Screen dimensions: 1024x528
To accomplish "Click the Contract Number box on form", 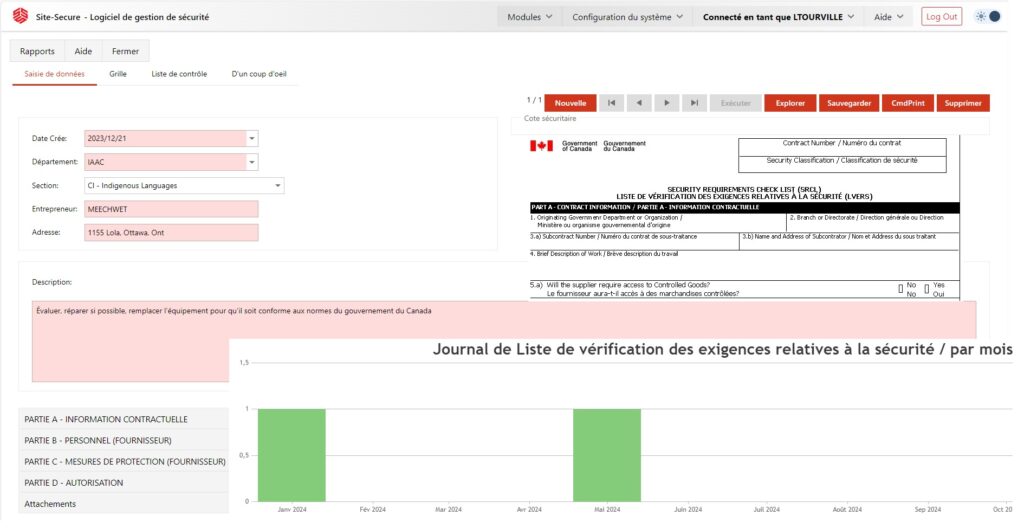I will pyautogui.click(x=842, y=146).
